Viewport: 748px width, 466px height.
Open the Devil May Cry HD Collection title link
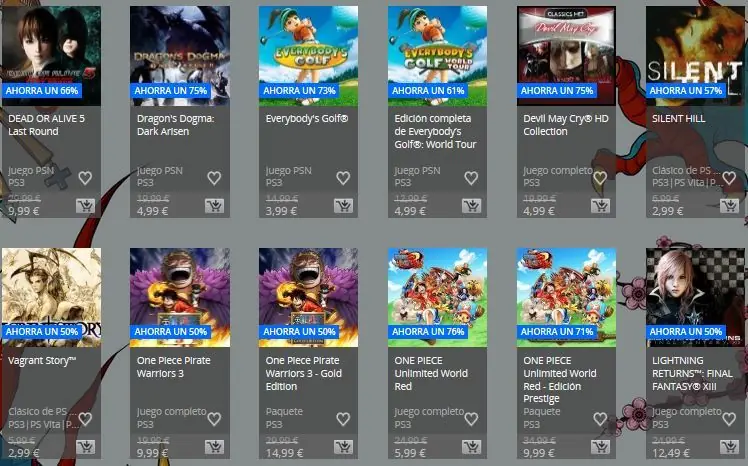click(x=566, y=125)
